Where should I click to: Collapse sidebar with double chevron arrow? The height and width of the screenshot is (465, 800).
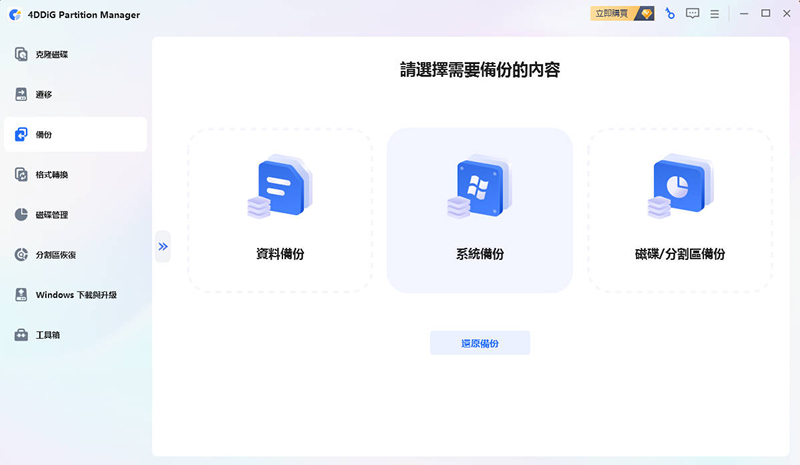tap(163, 246)
